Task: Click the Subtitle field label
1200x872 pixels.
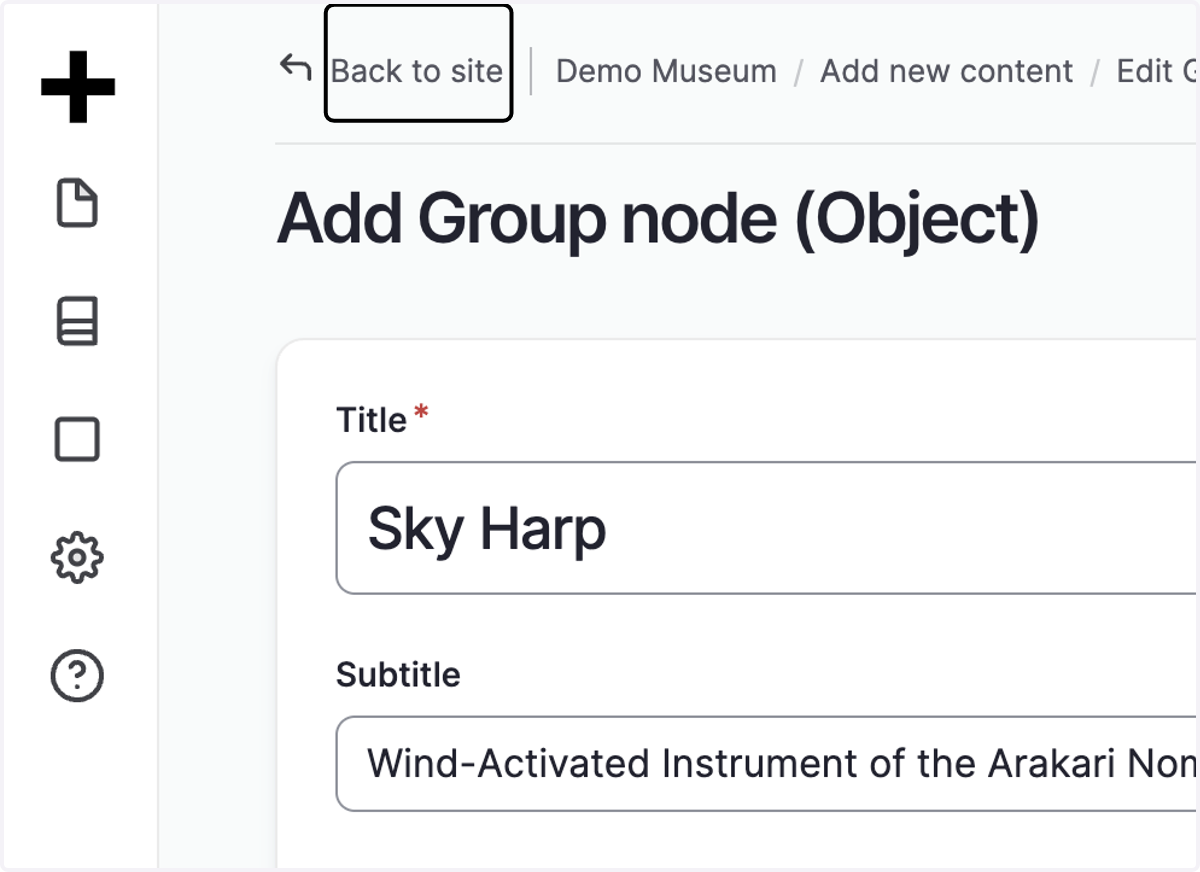Action: pos(398,675)
